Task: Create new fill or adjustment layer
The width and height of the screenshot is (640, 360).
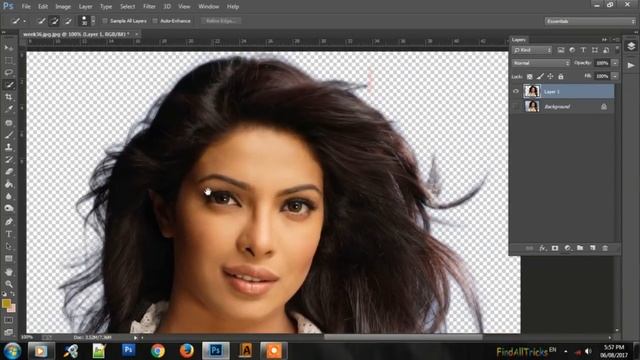Action: point(567,248)
